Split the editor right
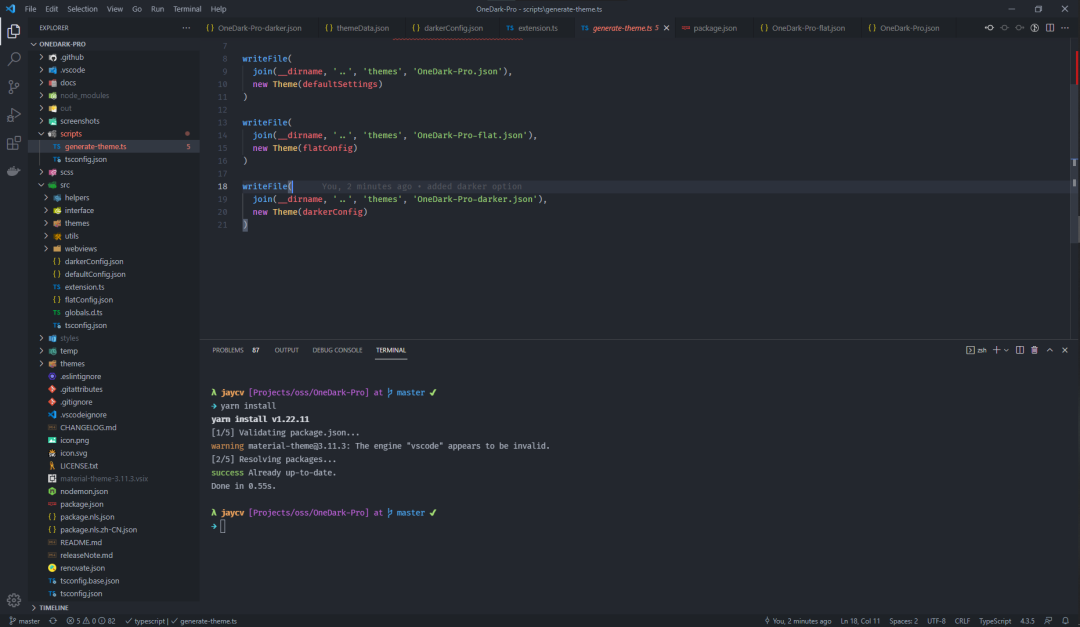The width and height of the screenshot is (1080, 627). point(1050,28)
